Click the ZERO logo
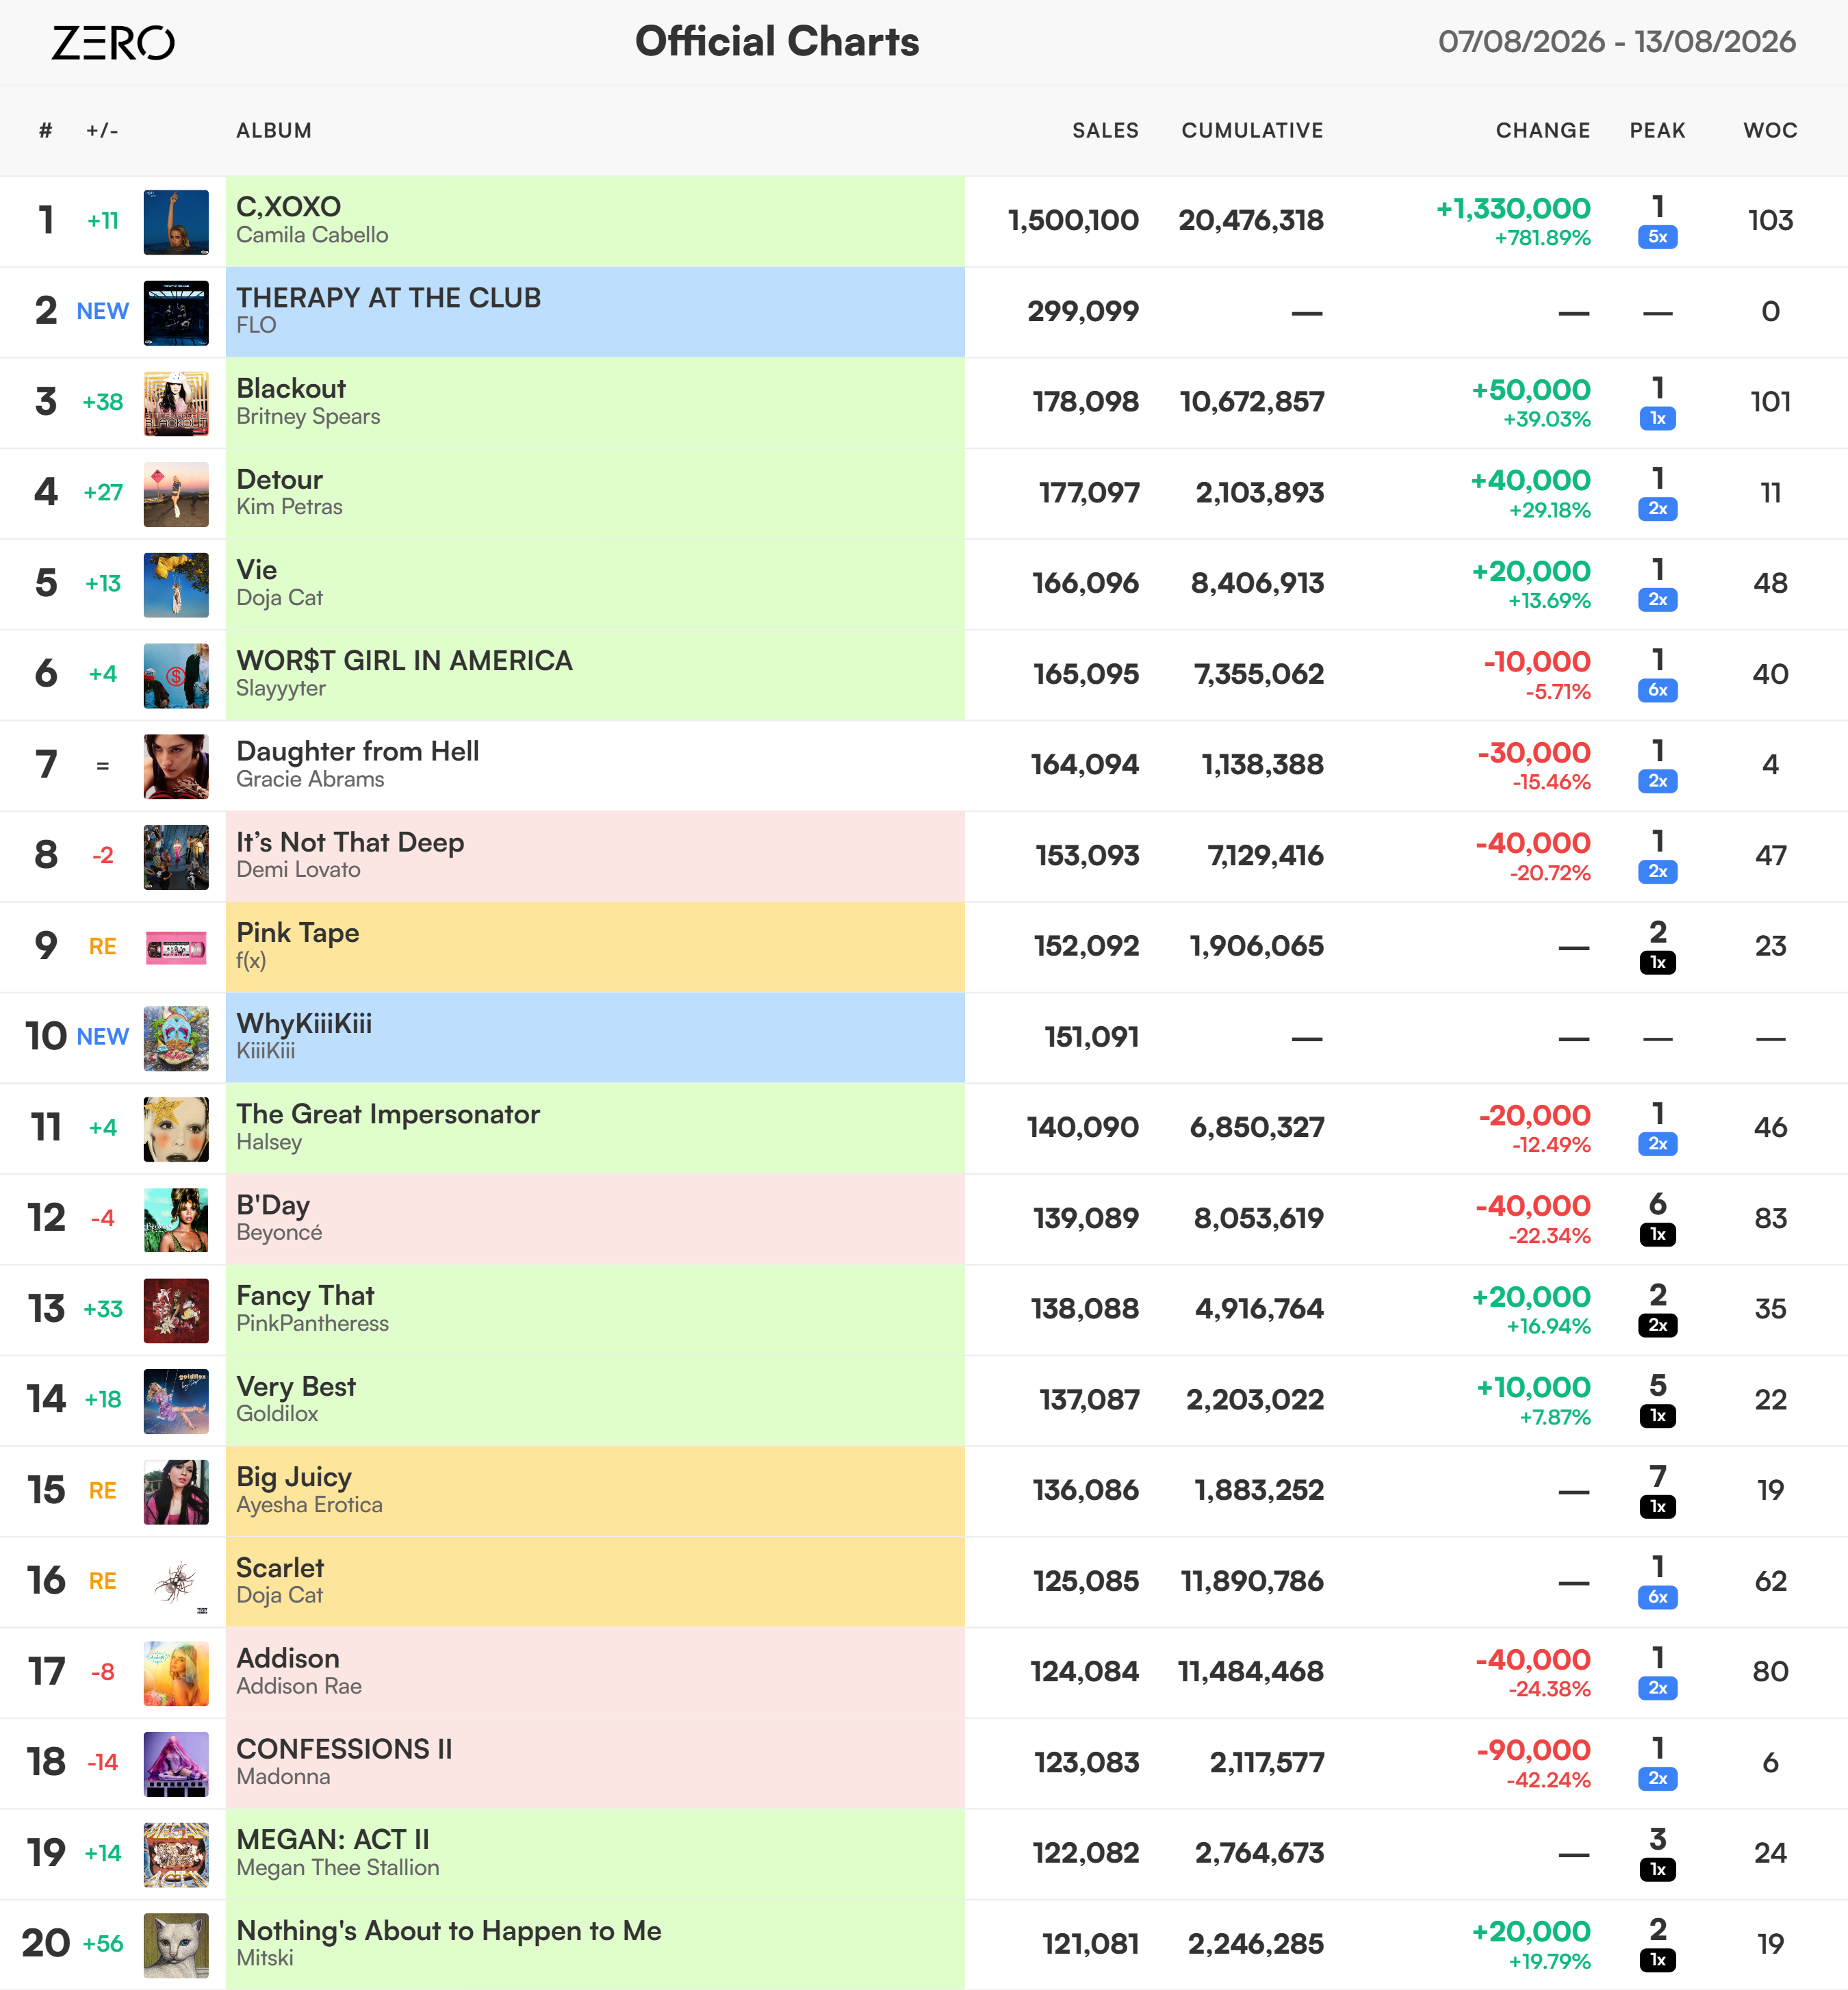Viewport: 1848px width, 1990px height. pos(113,42)
